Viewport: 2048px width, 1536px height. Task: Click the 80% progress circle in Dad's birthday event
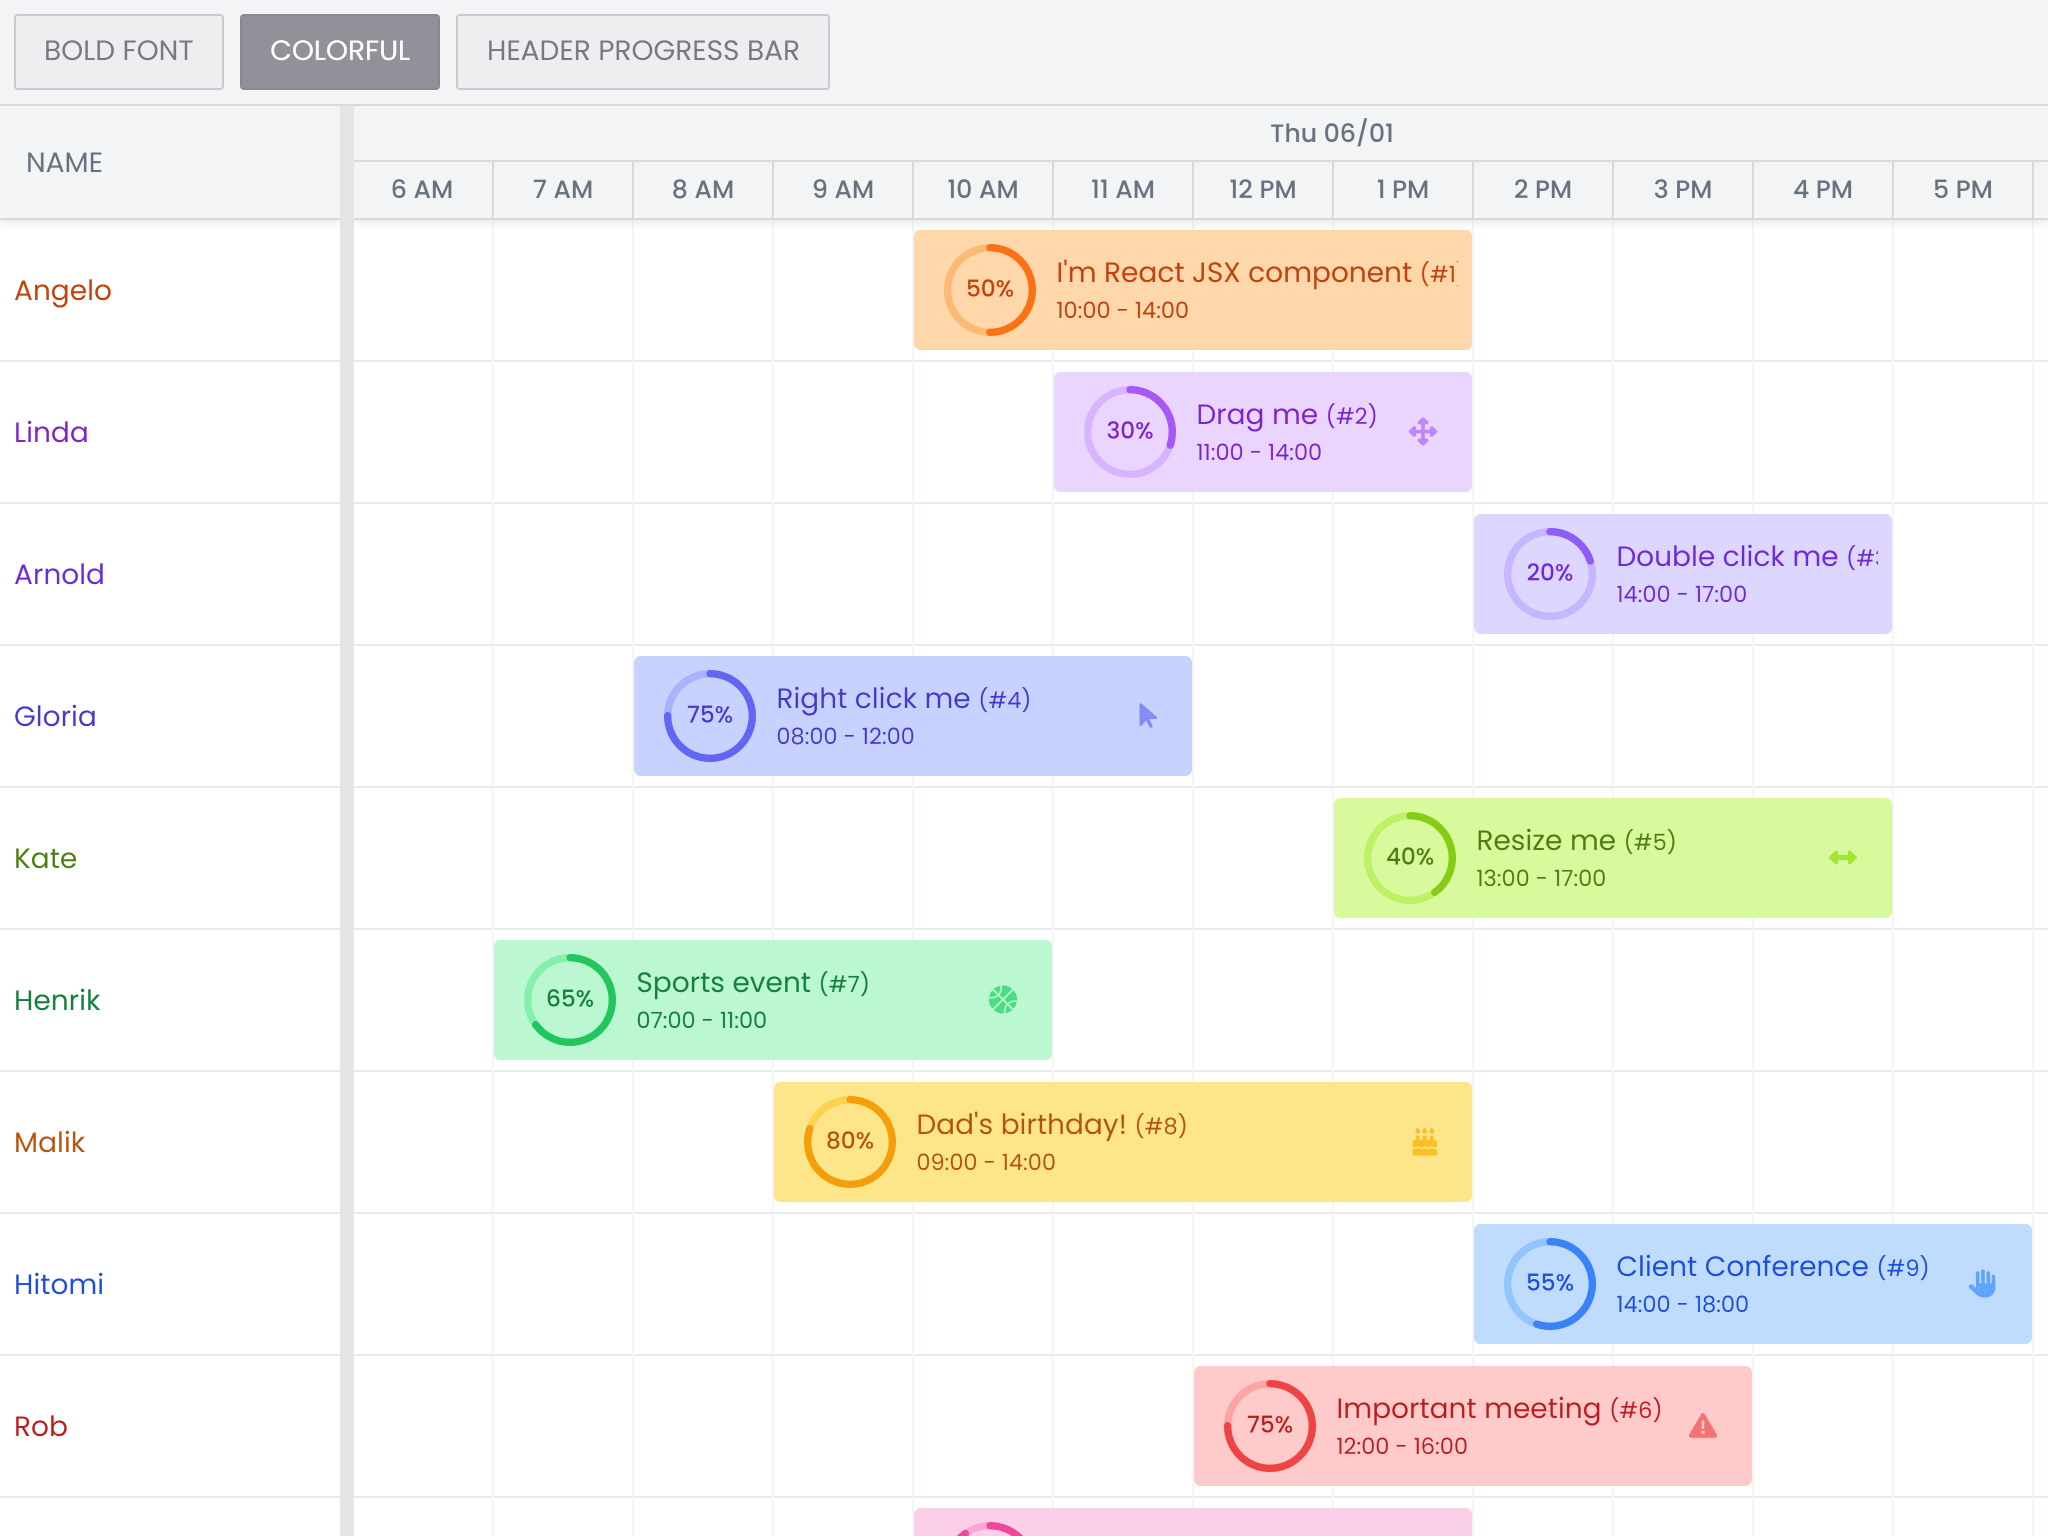[850, 1142]
